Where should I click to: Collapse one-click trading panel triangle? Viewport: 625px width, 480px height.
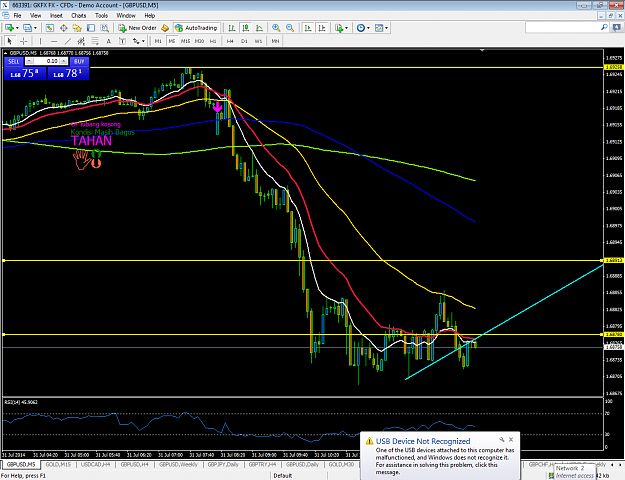coord(6,53)
